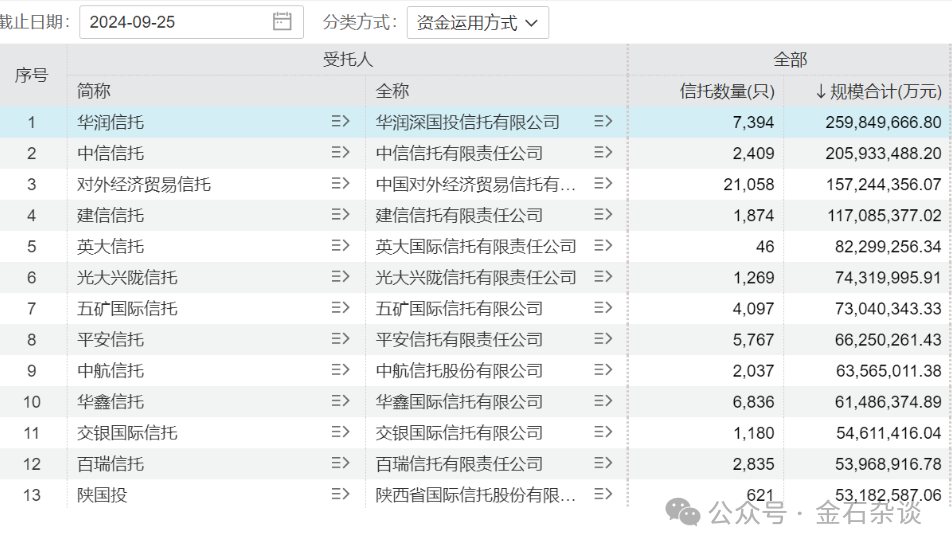
Task: Open detail icon next to 中信信托有限责任公司
Action: [x=603, y=153]
